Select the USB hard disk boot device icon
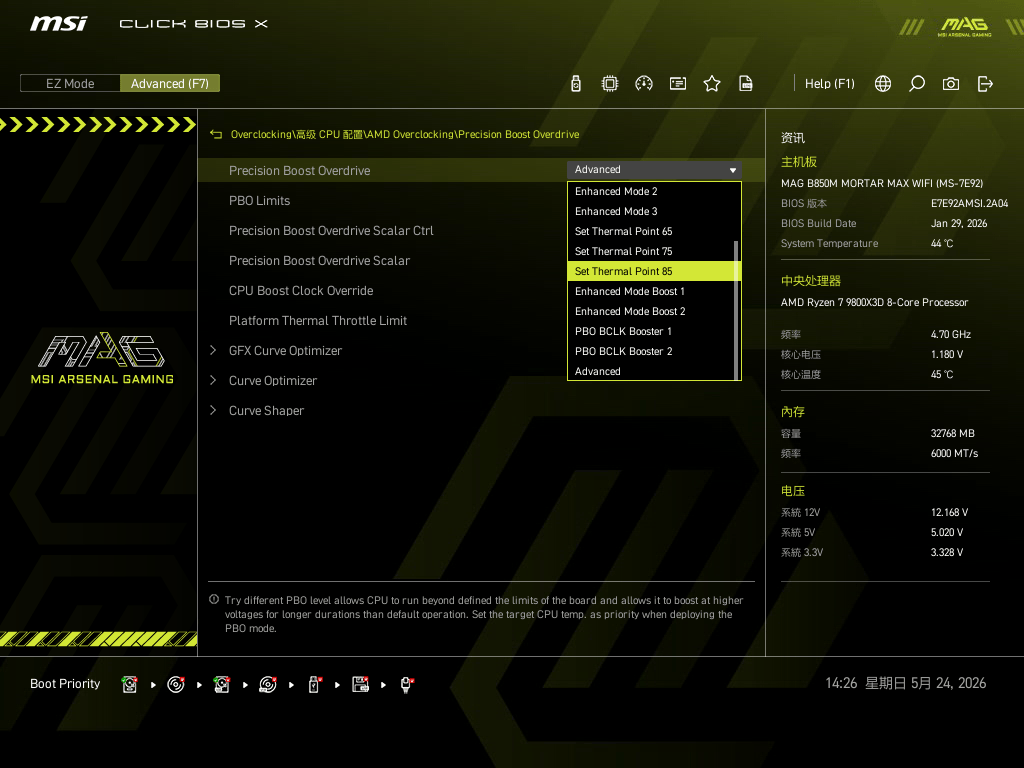 coord(221,684)
